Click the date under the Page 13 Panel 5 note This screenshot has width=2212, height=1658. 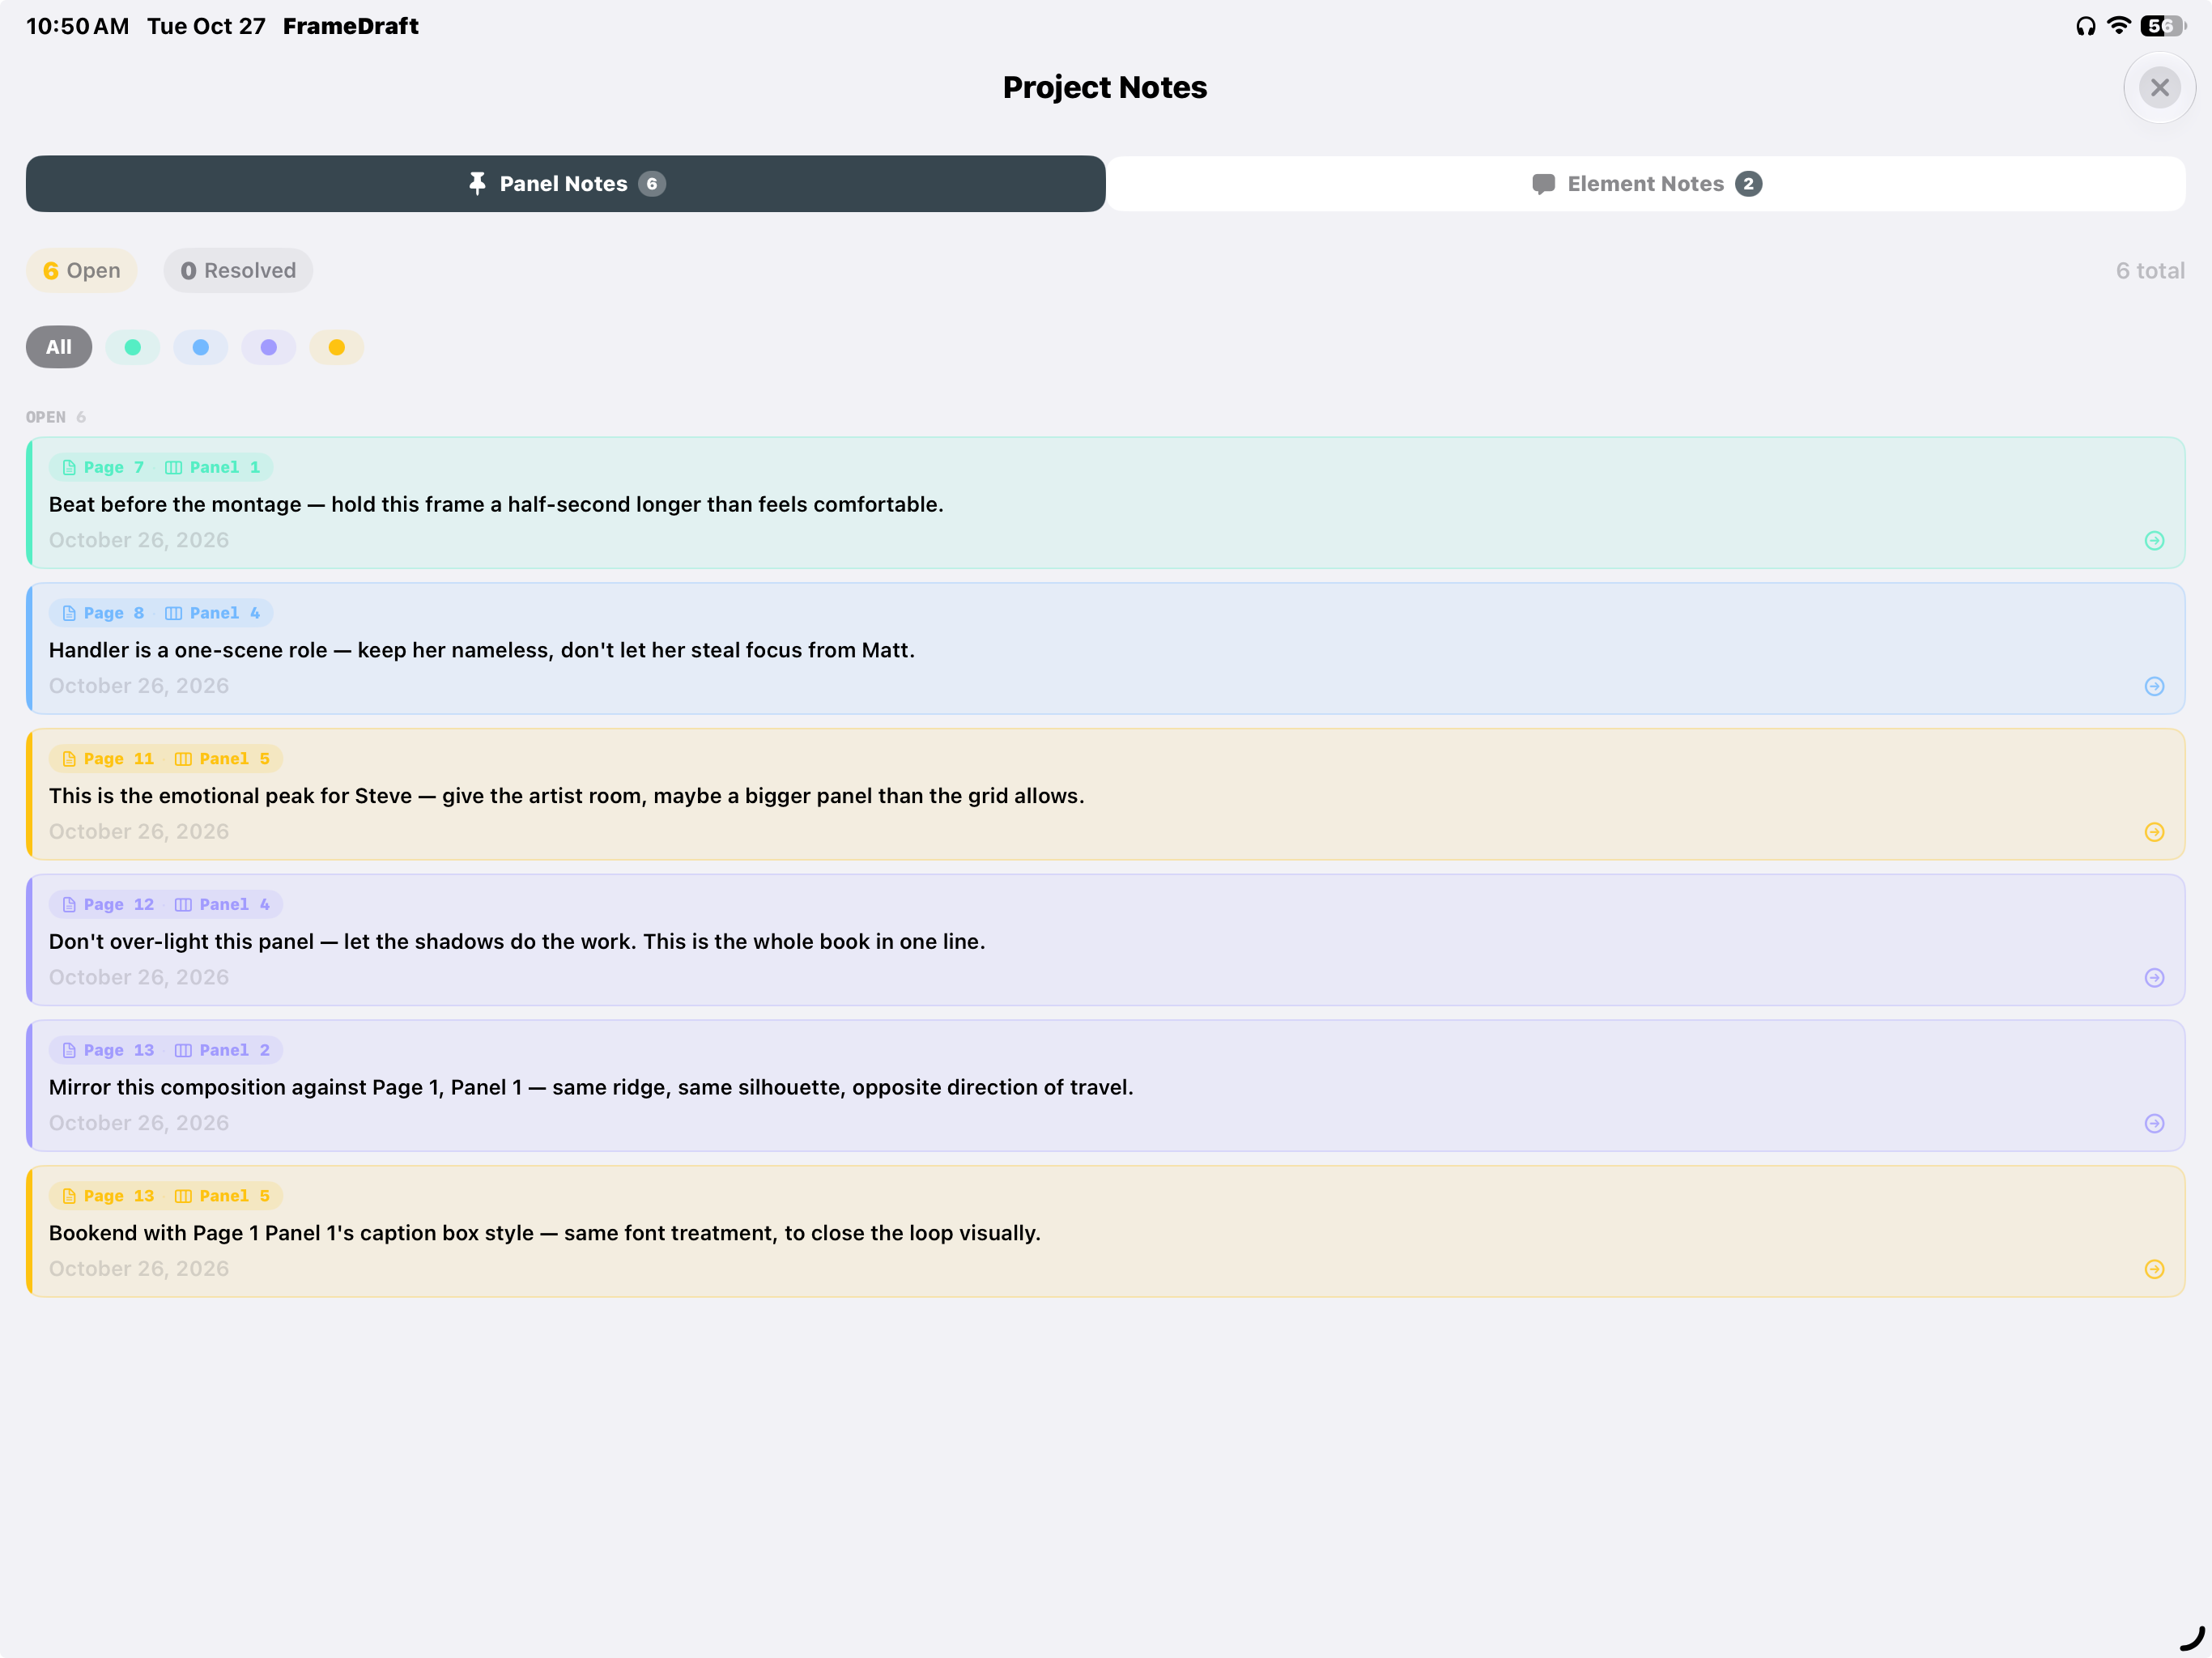[139, 1268]
